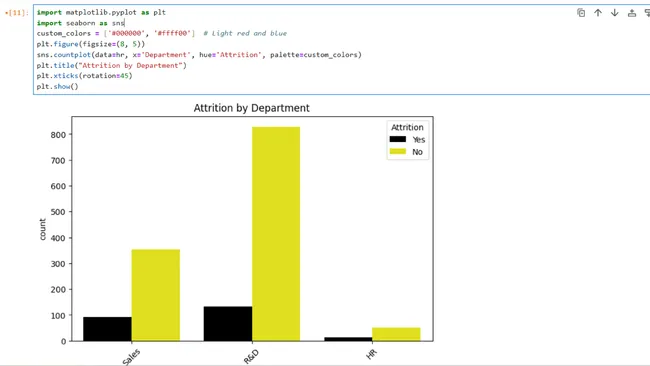Move the cell up

pyautogui.click(x=598, y=13)
